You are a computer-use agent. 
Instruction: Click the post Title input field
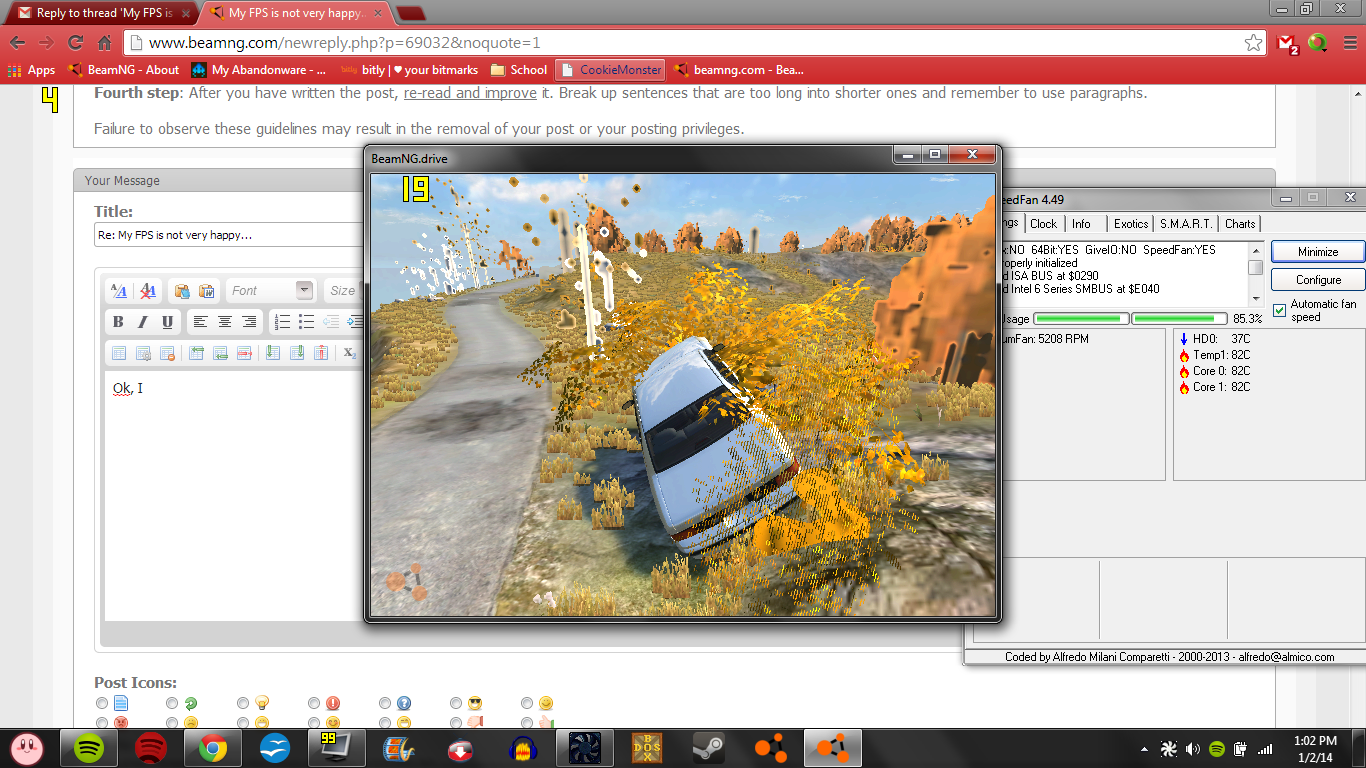click(x=229, y=235)
